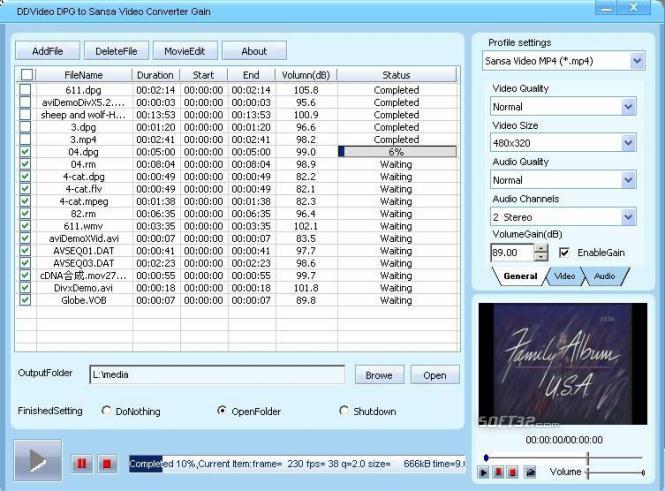Select the 04.rm file row
The width and height of the screenshot is (665, 491).
(238, 164)
